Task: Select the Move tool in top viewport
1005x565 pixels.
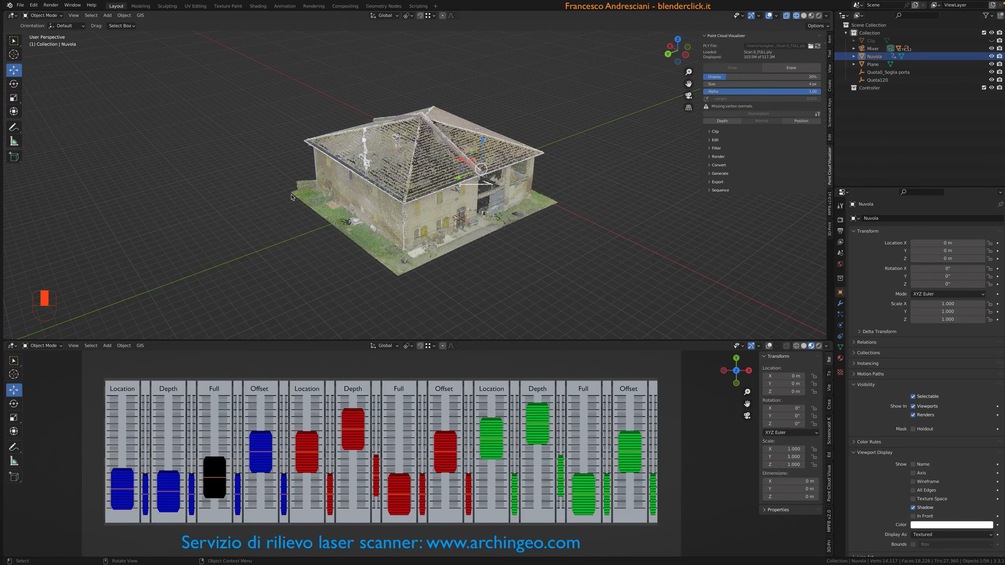Action: [x=13, y=70]
